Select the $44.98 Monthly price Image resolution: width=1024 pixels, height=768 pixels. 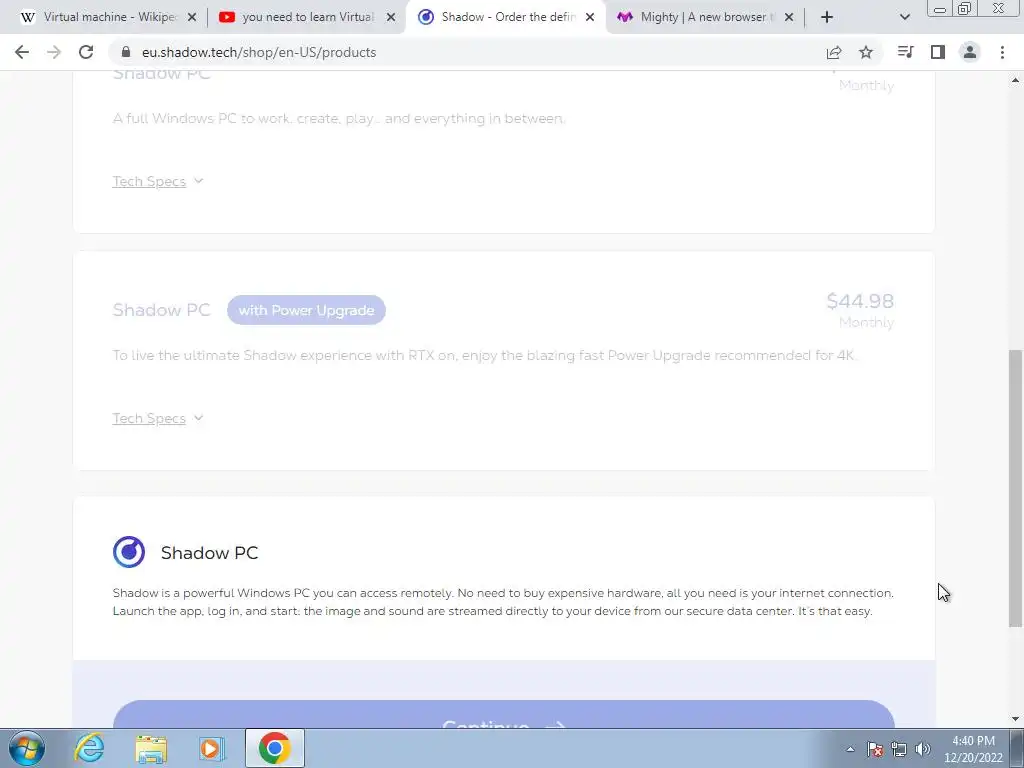click(860, 309)
